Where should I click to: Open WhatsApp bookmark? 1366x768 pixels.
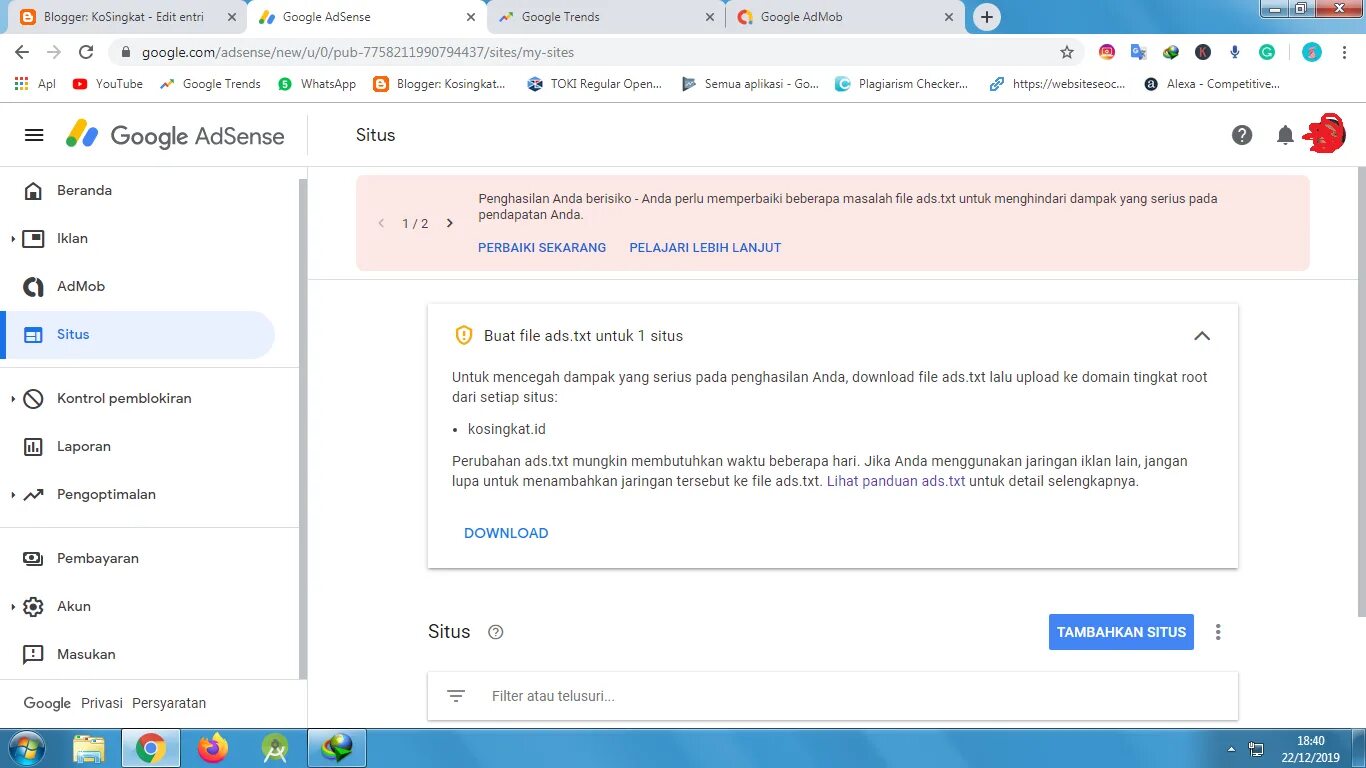(317, 84)
